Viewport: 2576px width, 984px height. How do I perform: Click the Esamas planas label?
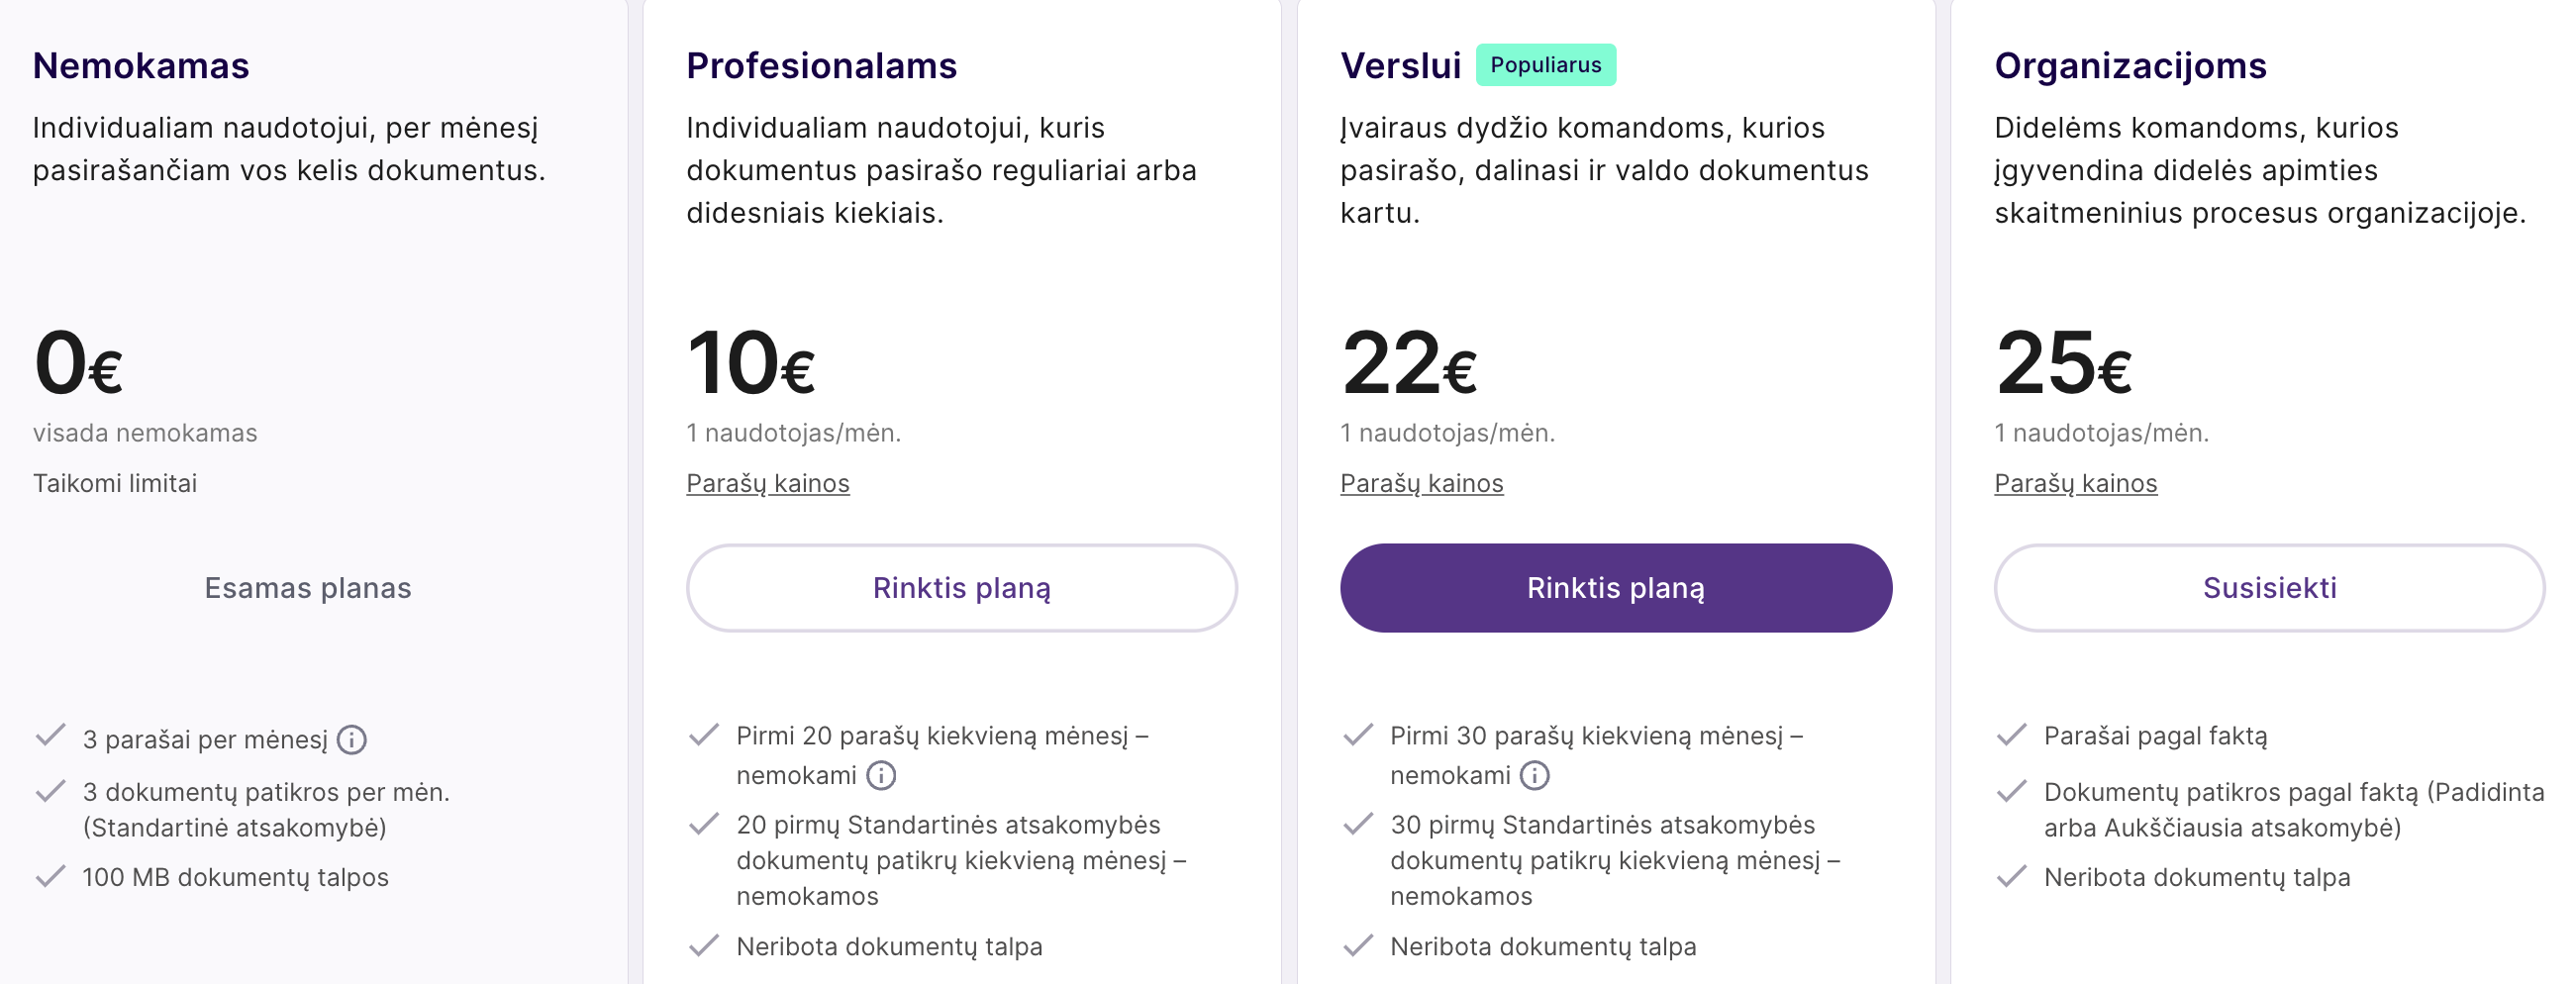point(308,588)
